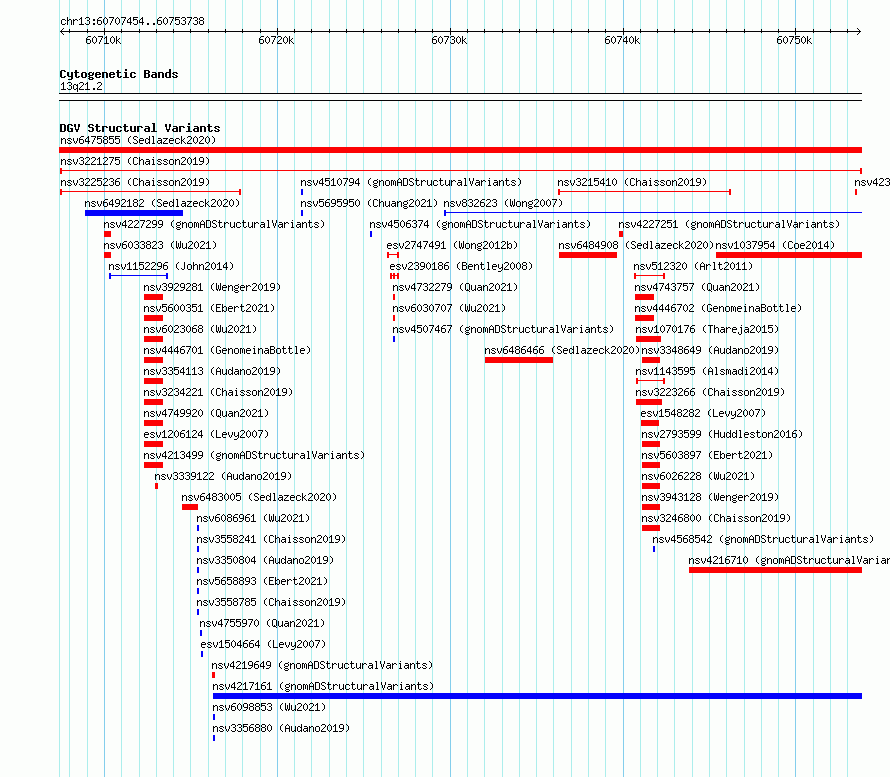Click nsv2793599 (Huddleston2016) label
This screenshot has width=890, height=777.
(722, 434)
